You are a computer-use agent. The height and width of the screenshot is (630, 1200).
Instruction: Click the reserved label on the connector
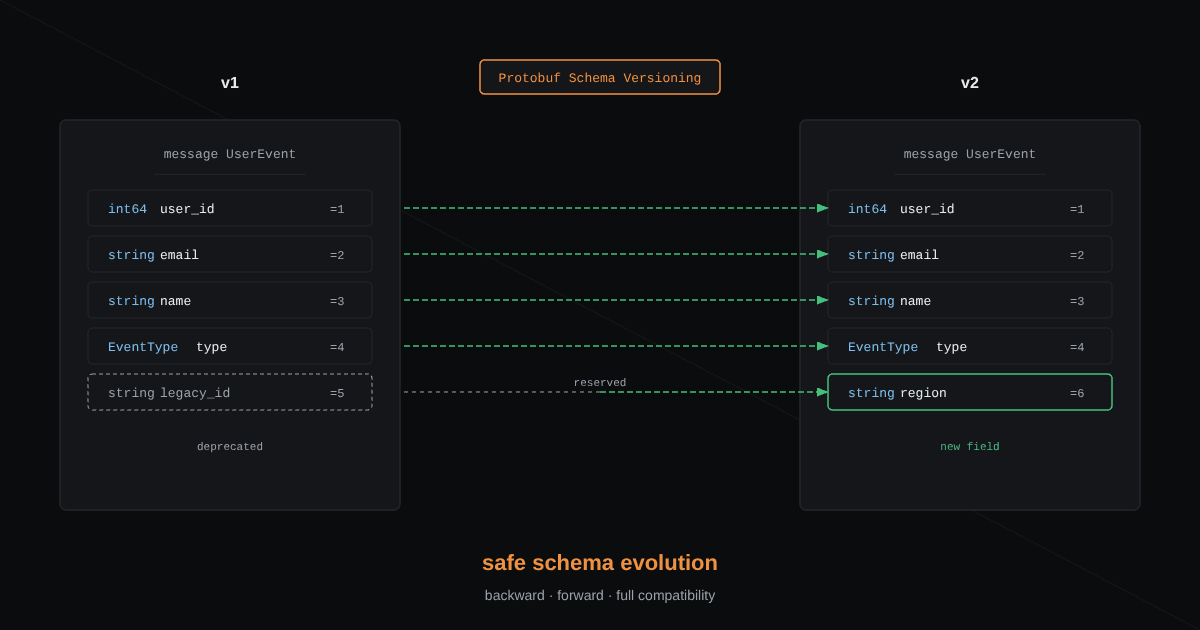point(600,383)
